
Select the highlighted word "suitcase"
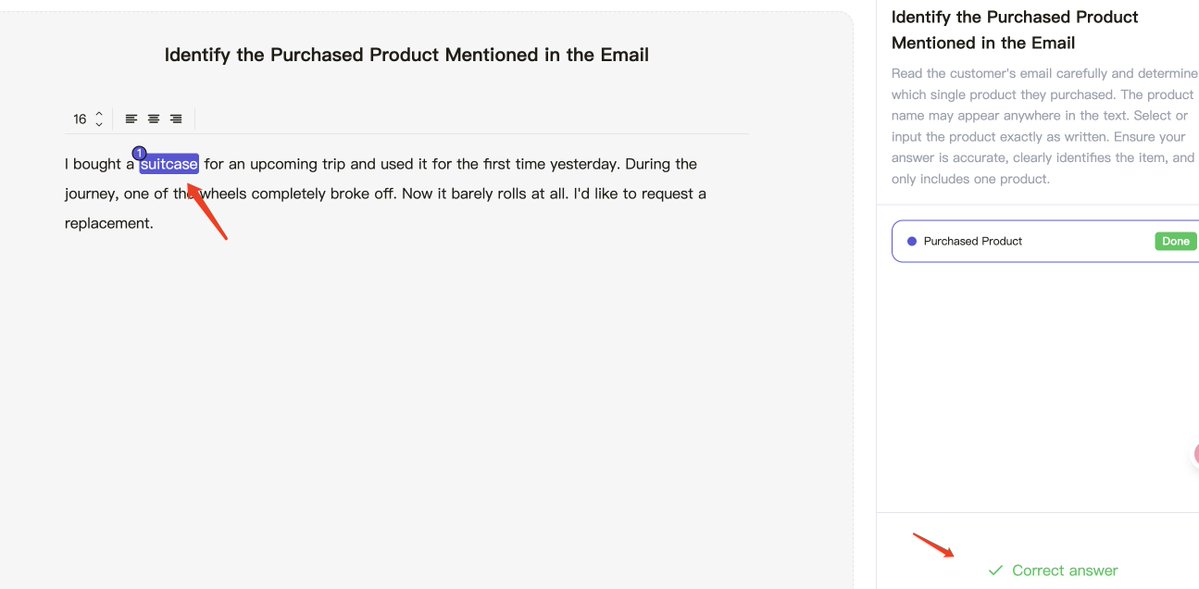click(169, 164)
